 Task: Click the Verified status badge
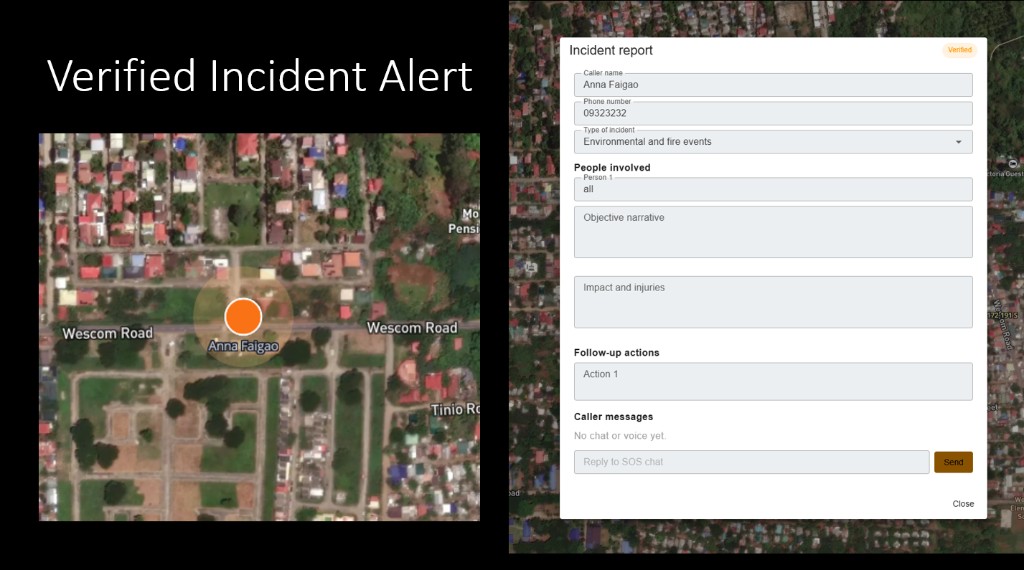[x=959, y=50]
